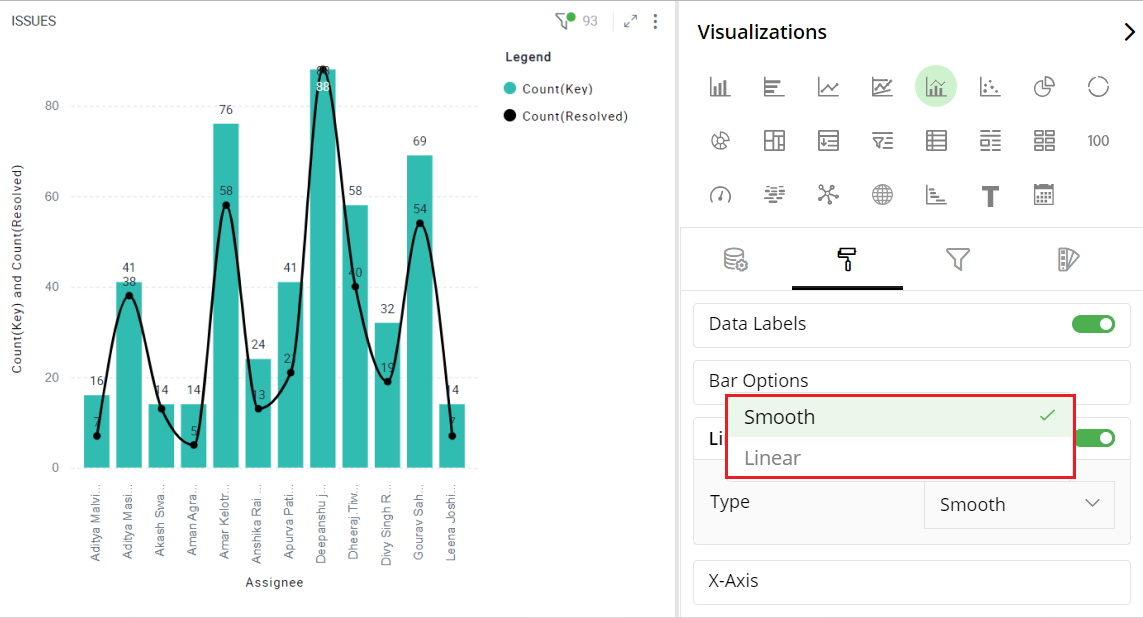Click the Amar Kelotr bar labeled 76

pos(226,296)
